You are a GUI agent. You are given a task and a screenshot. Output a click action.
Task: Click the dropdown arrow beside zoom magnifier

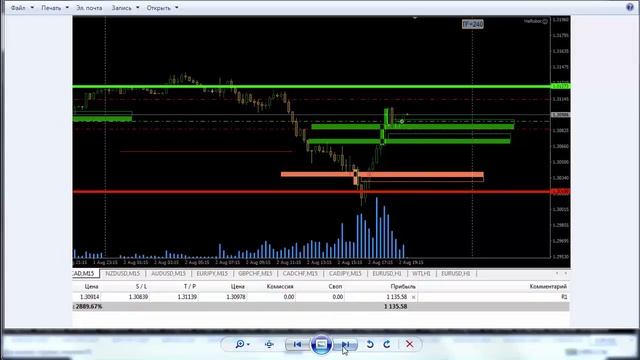(x=249, y=344)
